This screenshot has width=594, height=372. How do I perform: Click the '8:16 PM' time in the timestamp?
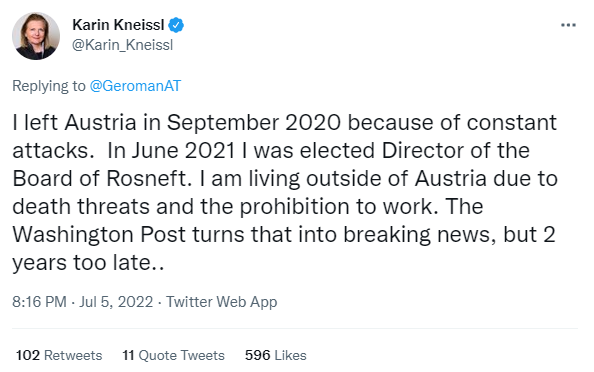[39, 302]
